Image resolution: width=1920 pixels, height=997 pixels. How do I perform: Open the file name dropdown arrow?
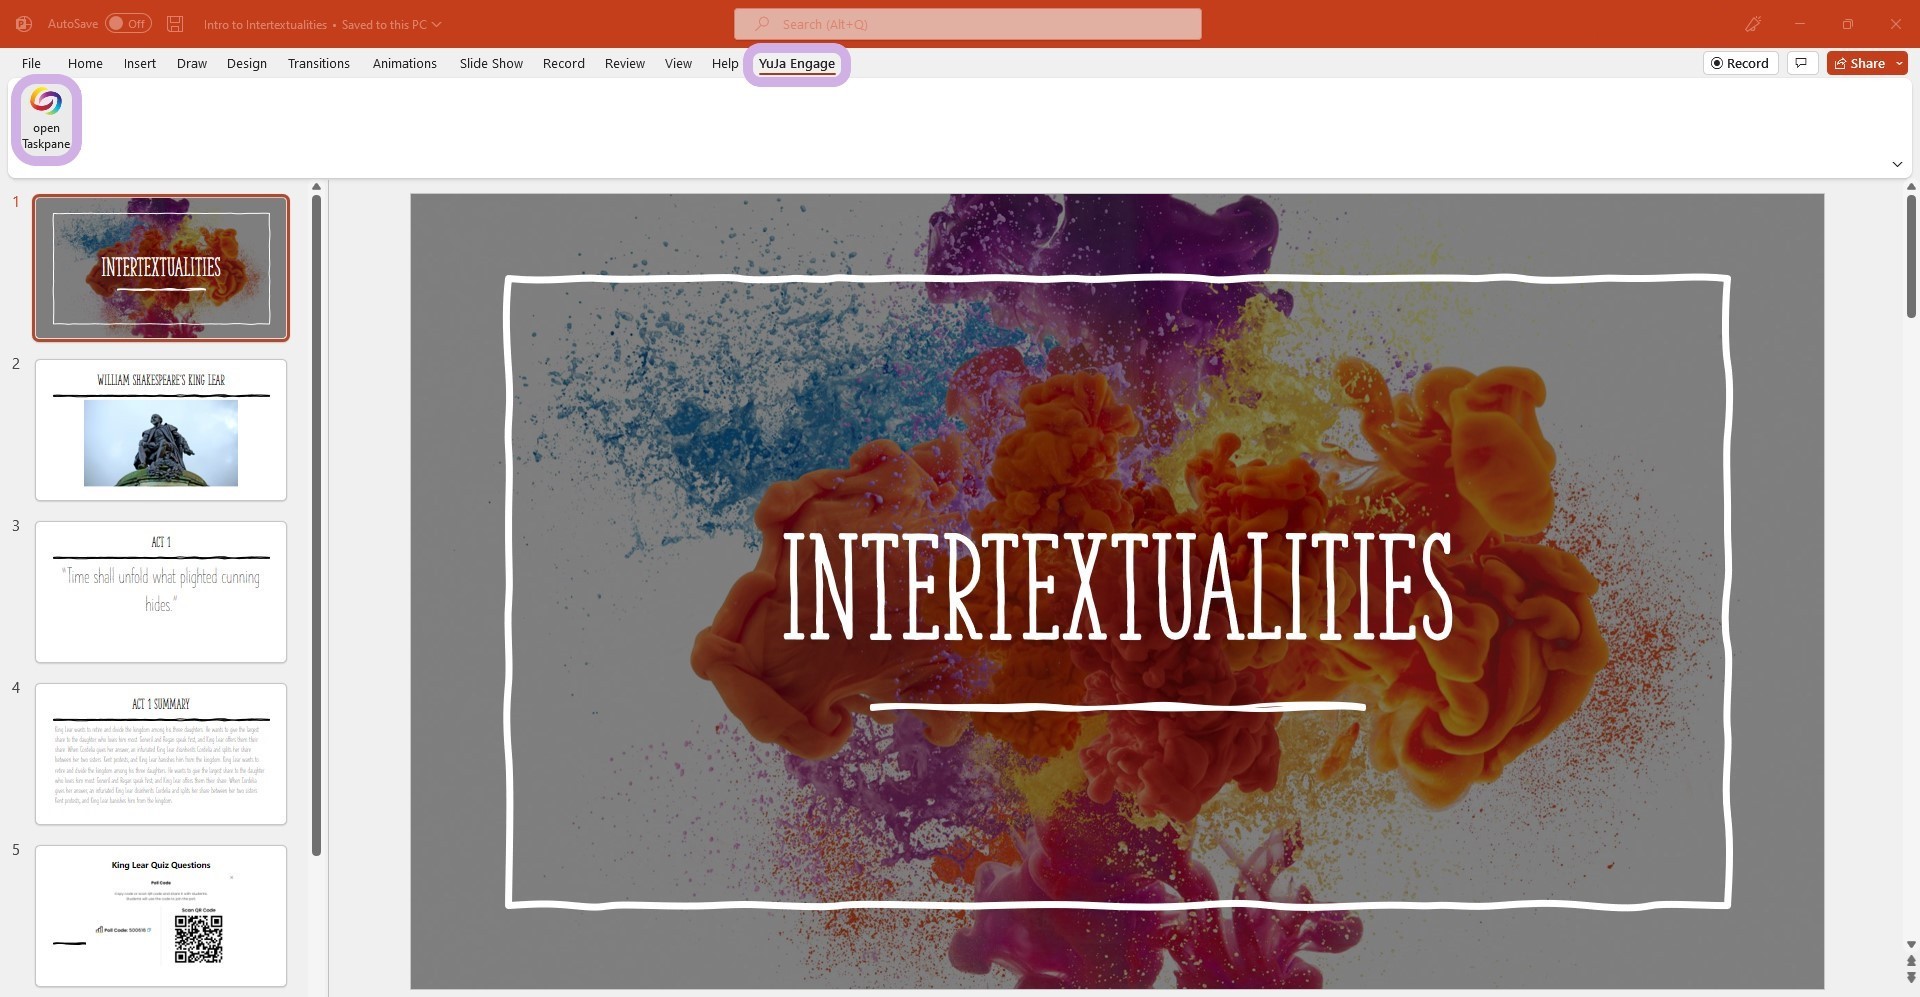tap(436, 24)
